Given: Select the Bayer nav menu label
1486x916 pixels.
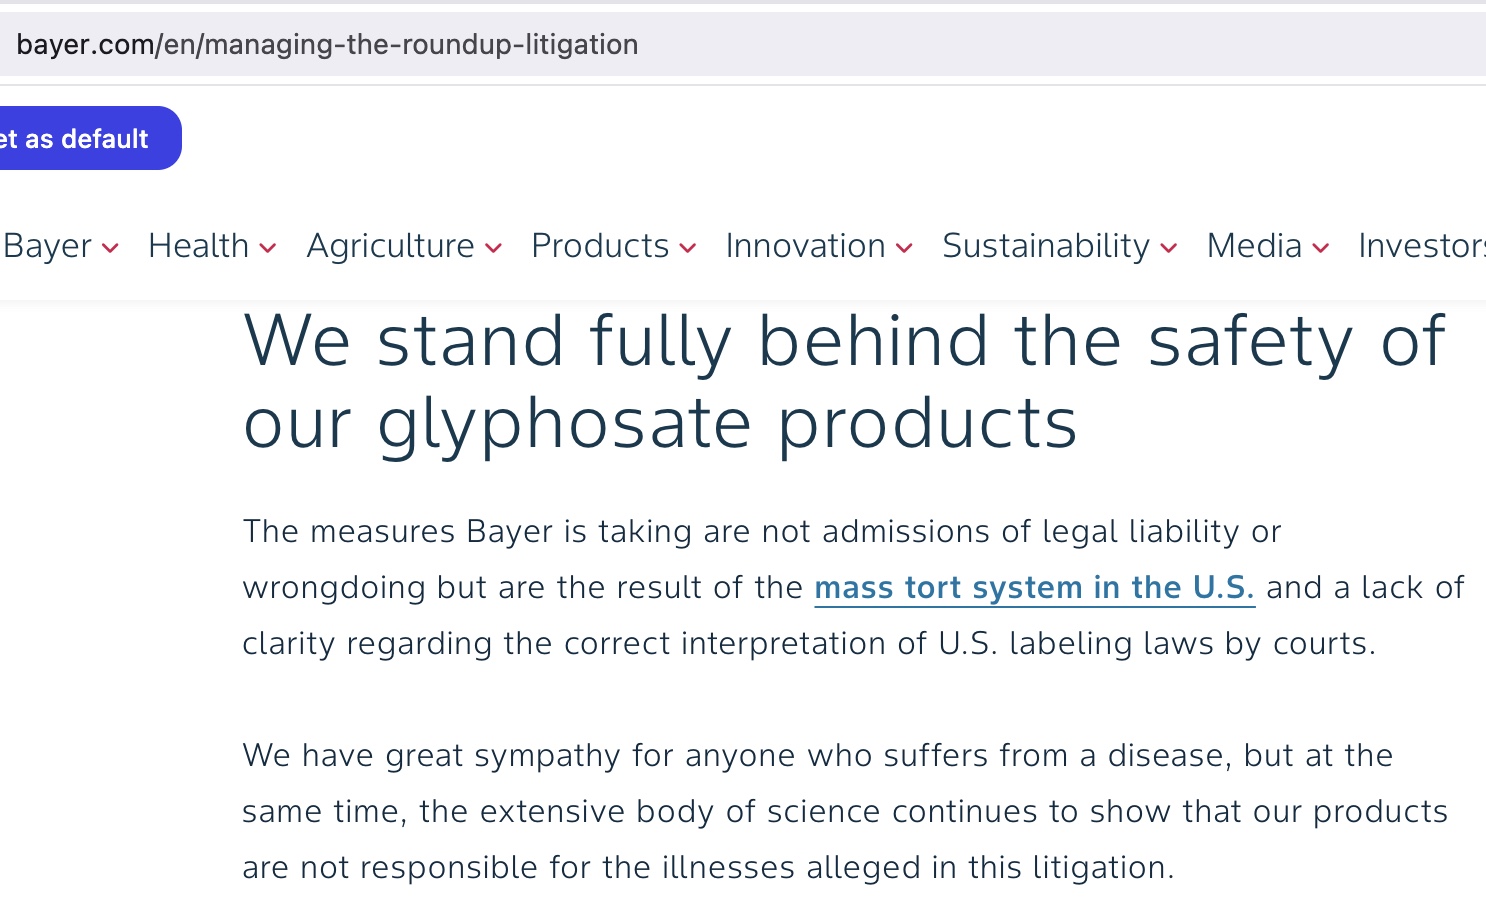Looking at the screenshot, I should pyautogui.click(x=47, y=246).
